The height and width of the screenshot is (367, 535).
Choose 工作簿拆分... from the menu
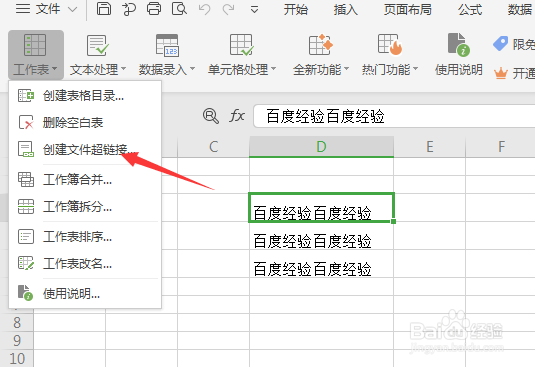pyautogui.click(x=85, y=206)
